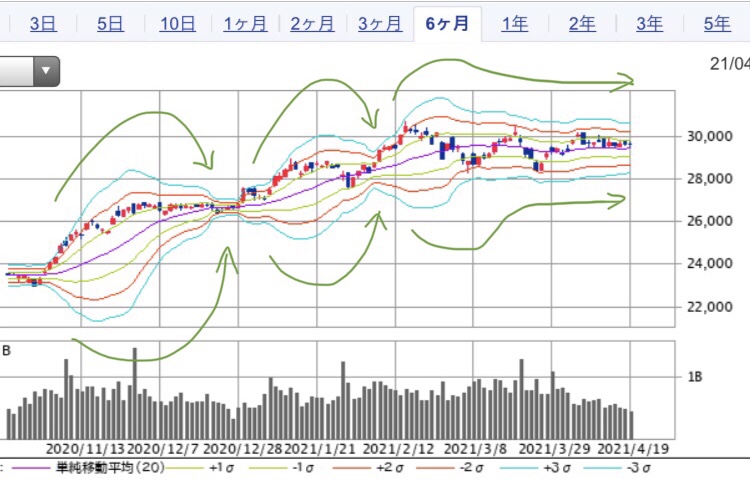Open the chart type dropdown arrow
Viewport: 750px width, 495px height.
[46, 71]
